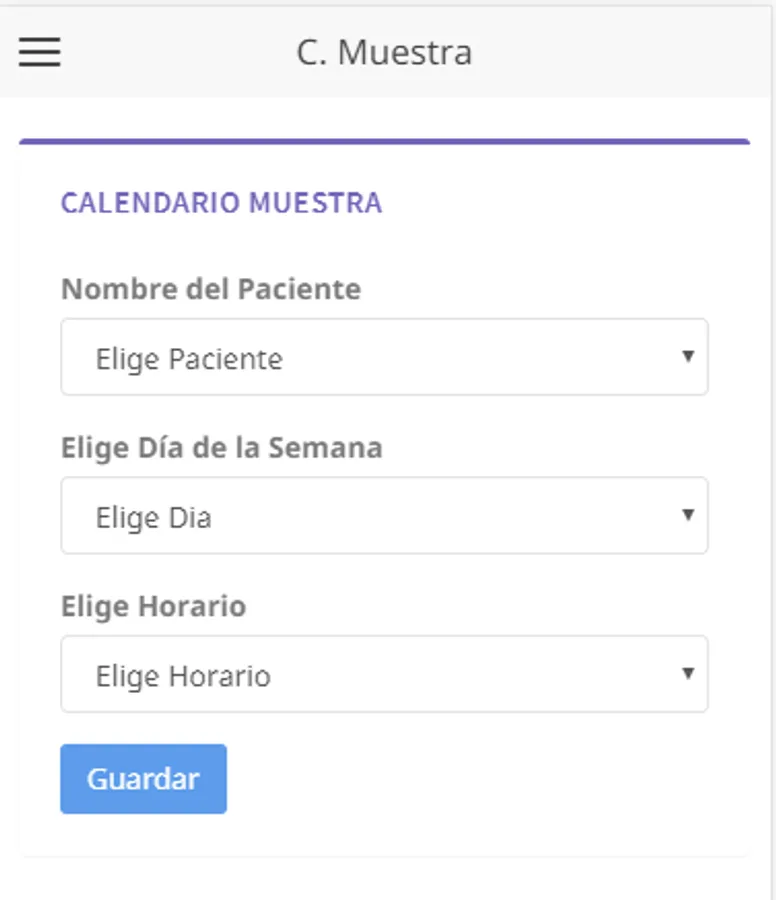Screen dimensions: 776x900
Task: Click the purple bar atop the form card
Action: click(x=384, y=142)
